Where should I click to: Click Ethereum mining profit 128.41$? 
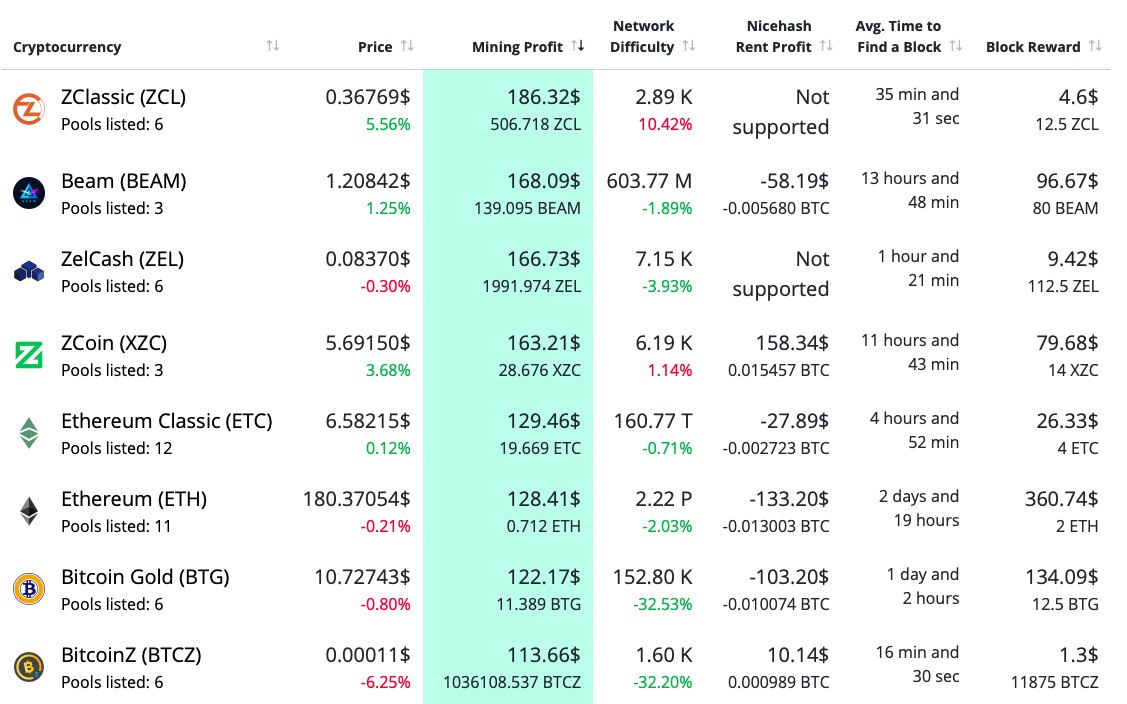(543, 499)
